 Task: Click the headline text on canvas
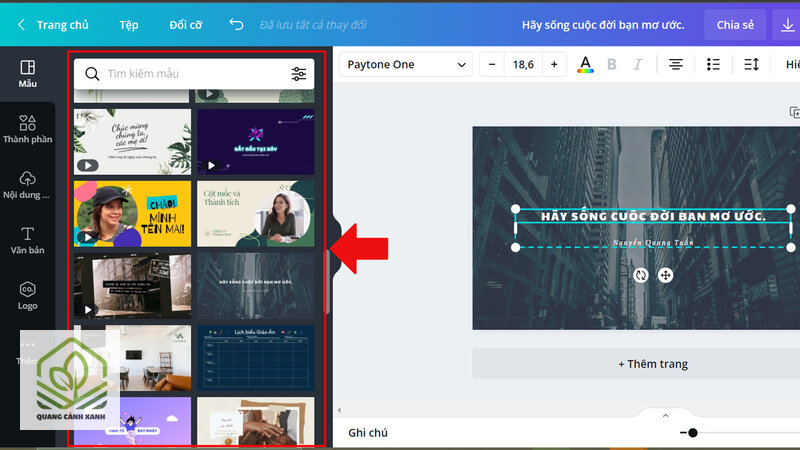(653, 216)
